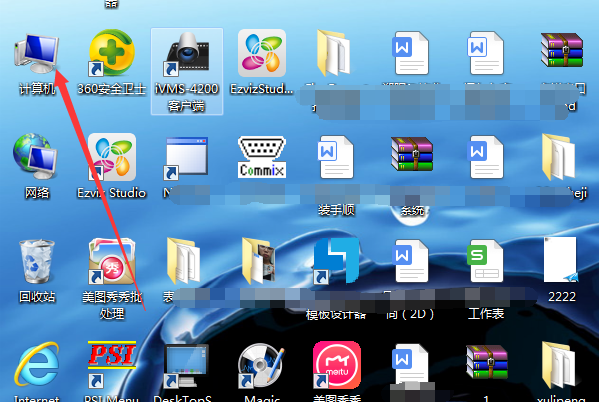Viewport: 599px width, 402px height.
Task: Click the blank 2222 file icon
Action: [561, 260]
